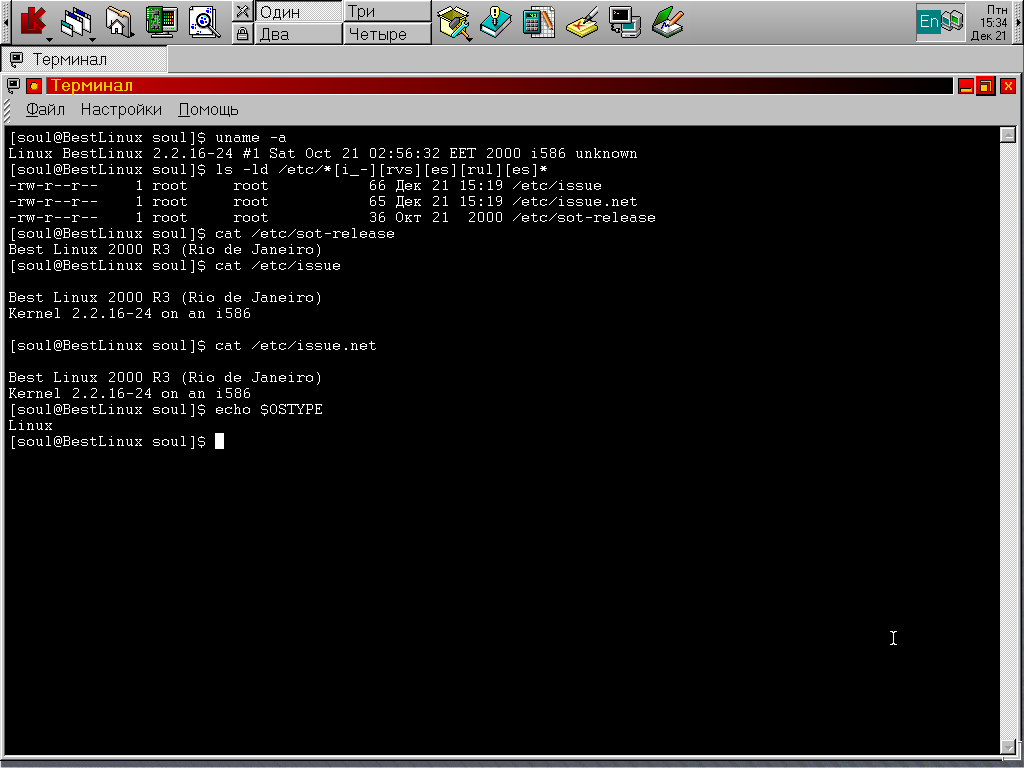Open the home directory panel icon
The height and width of the screenshot is (768, 1024).
(119, 22)
